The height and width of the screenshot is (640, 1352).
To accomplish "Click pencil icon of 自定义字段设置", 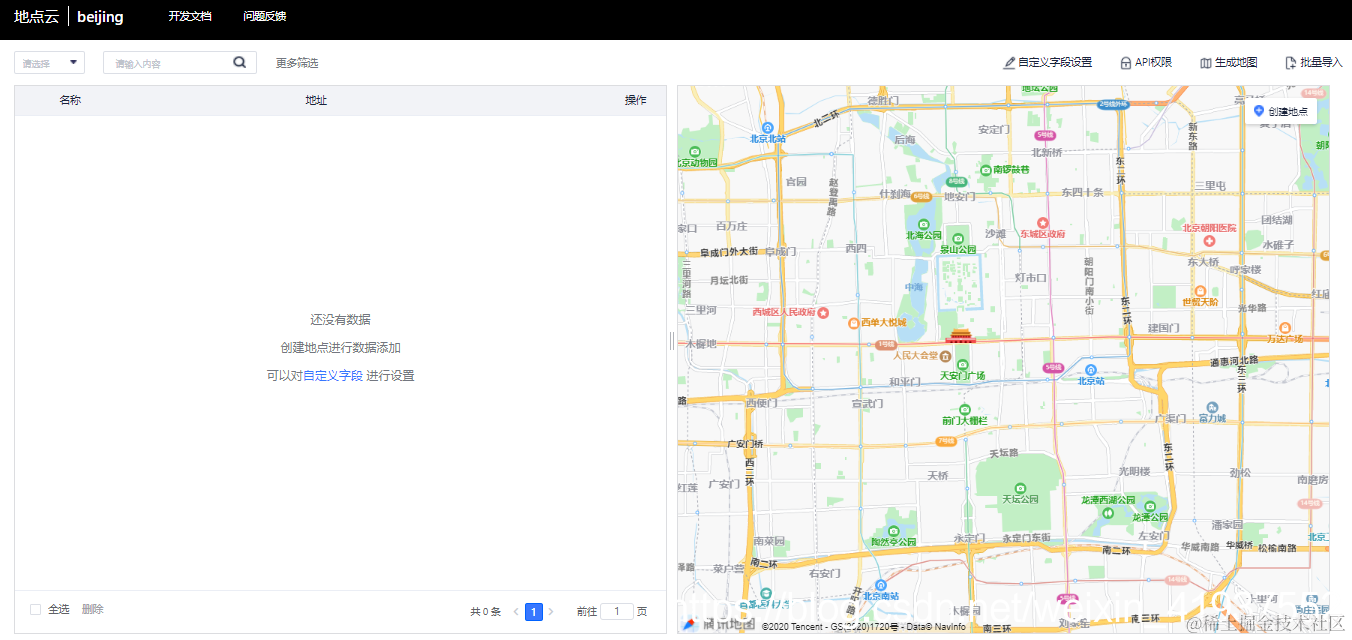I will [1009, 63].
